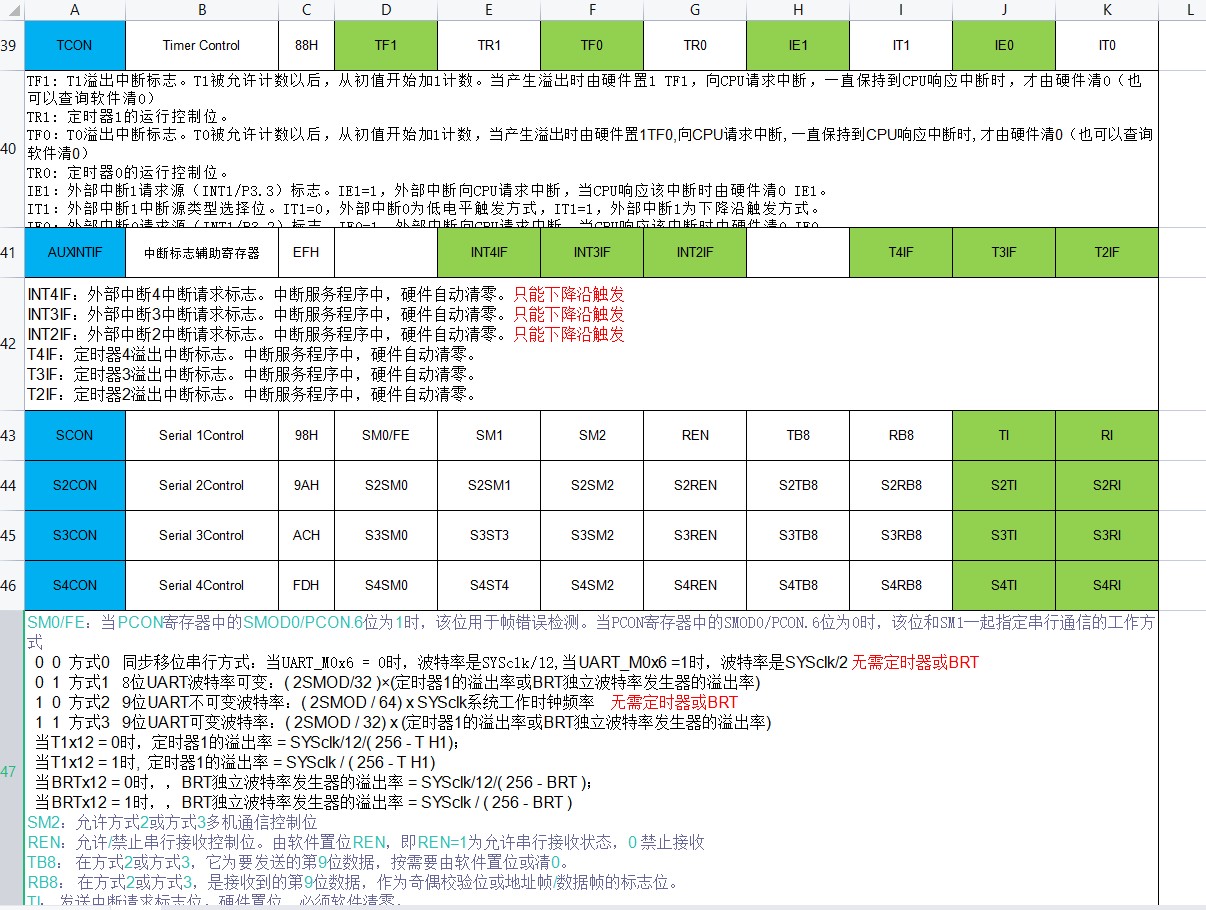Select row 40 header
The width and height of the screenshot is (1206, 910).
pyautogui.click(x=12, y=148)
